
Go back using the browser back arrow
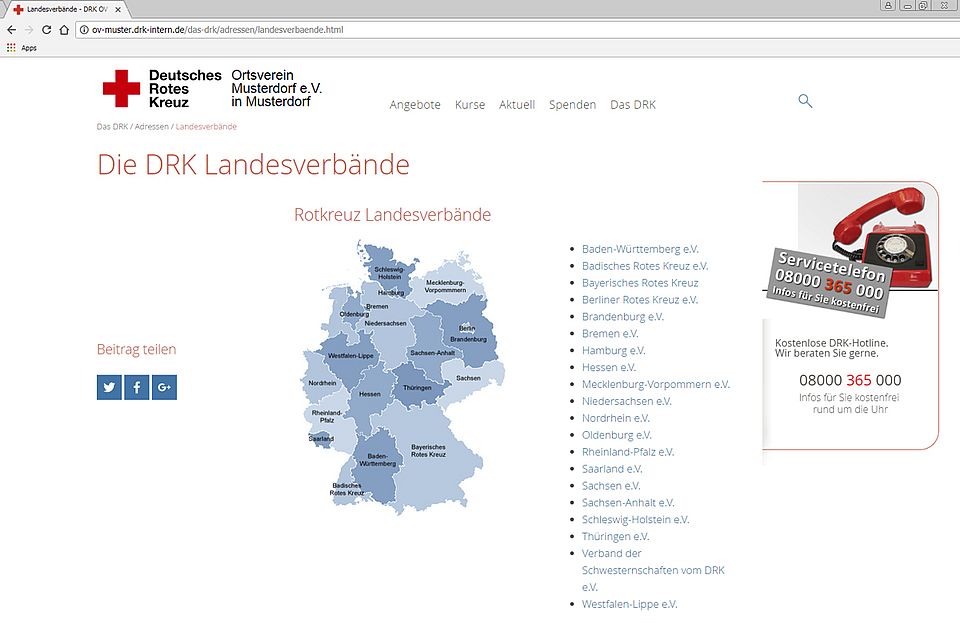[10, 30]
